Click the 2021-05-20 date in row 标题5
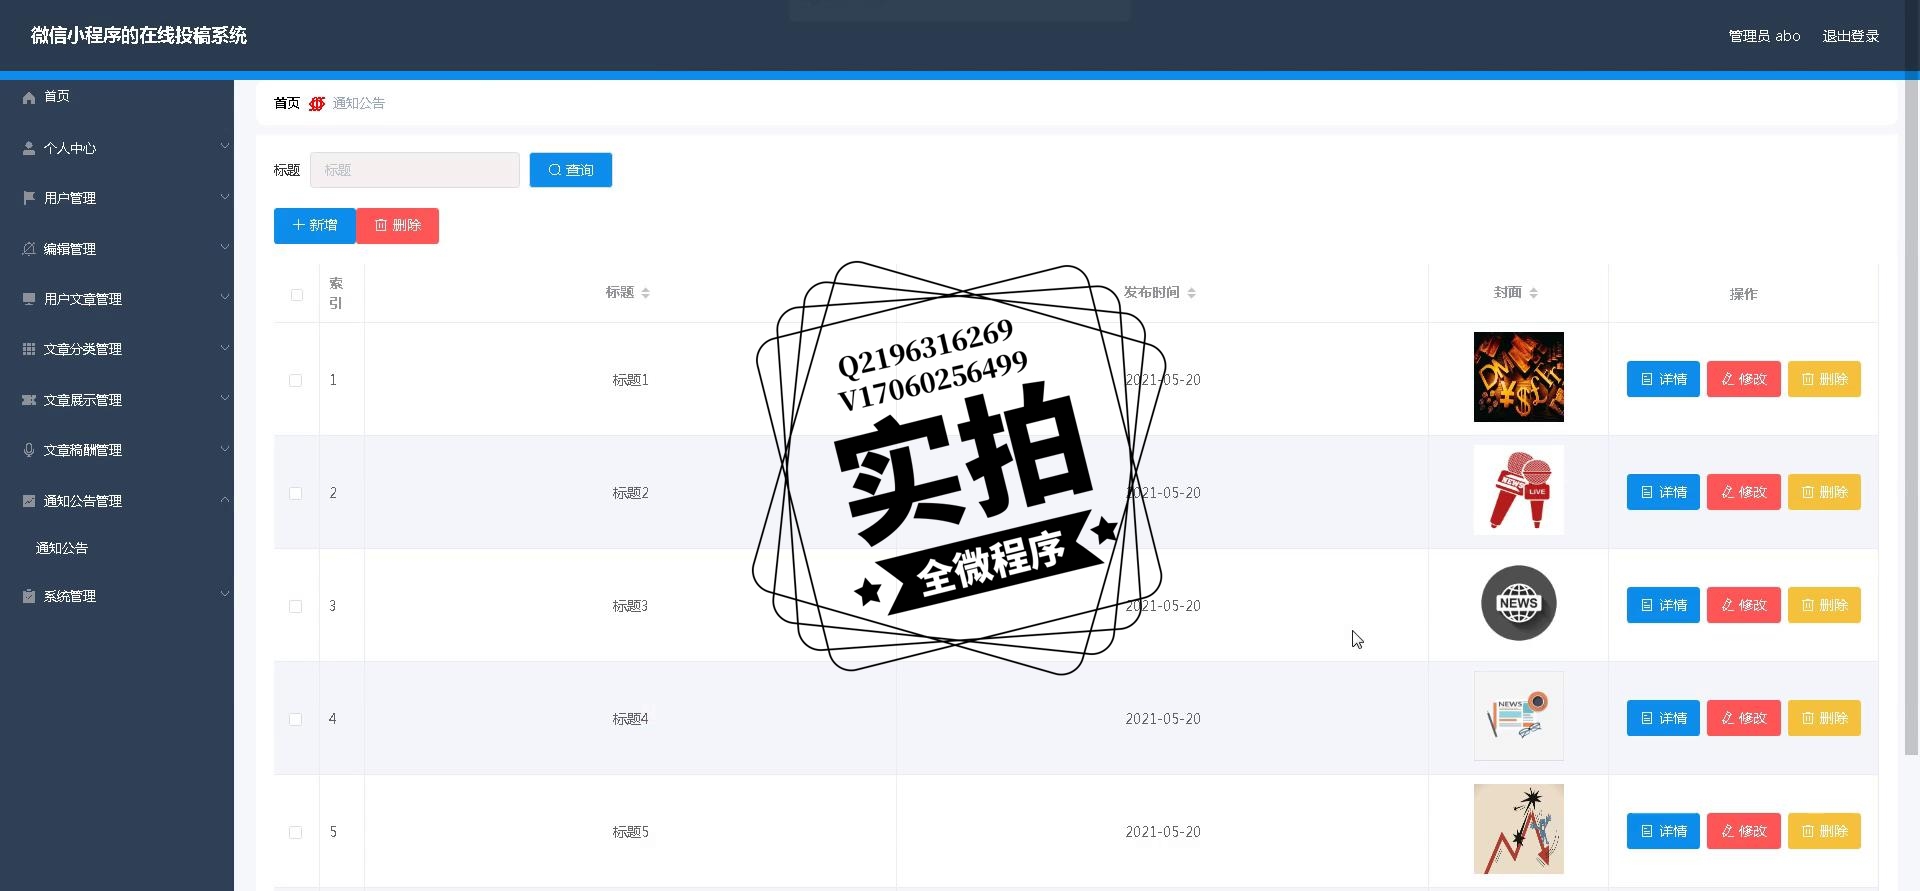 click(1163, 832)
